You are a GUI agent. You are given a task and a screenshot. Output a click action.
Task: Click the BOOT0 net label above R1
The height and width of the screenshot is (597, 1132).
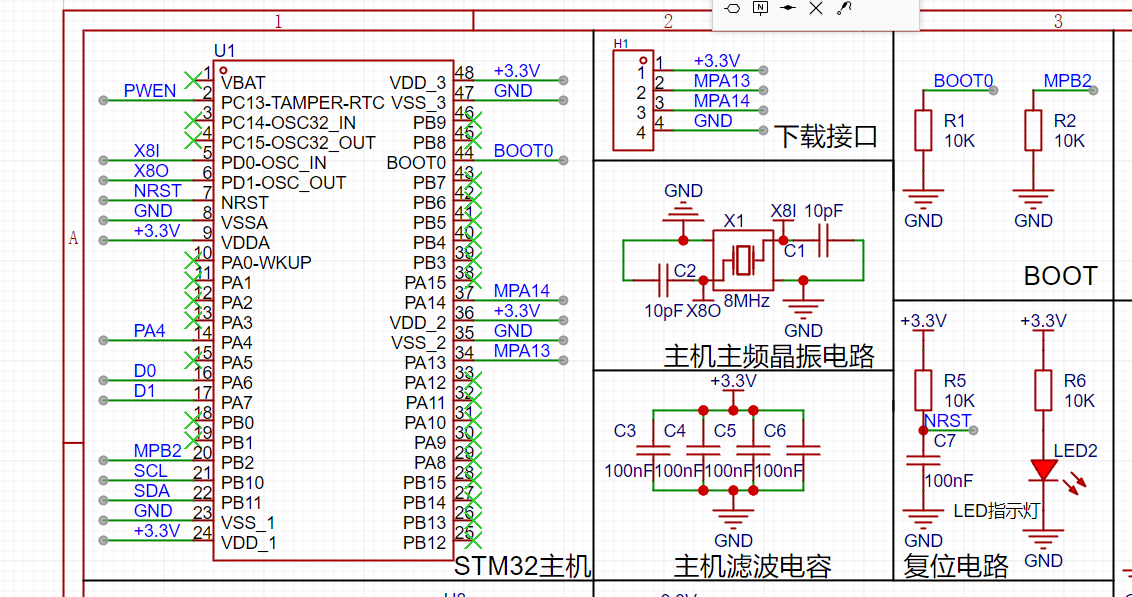(x=963, y=80)
